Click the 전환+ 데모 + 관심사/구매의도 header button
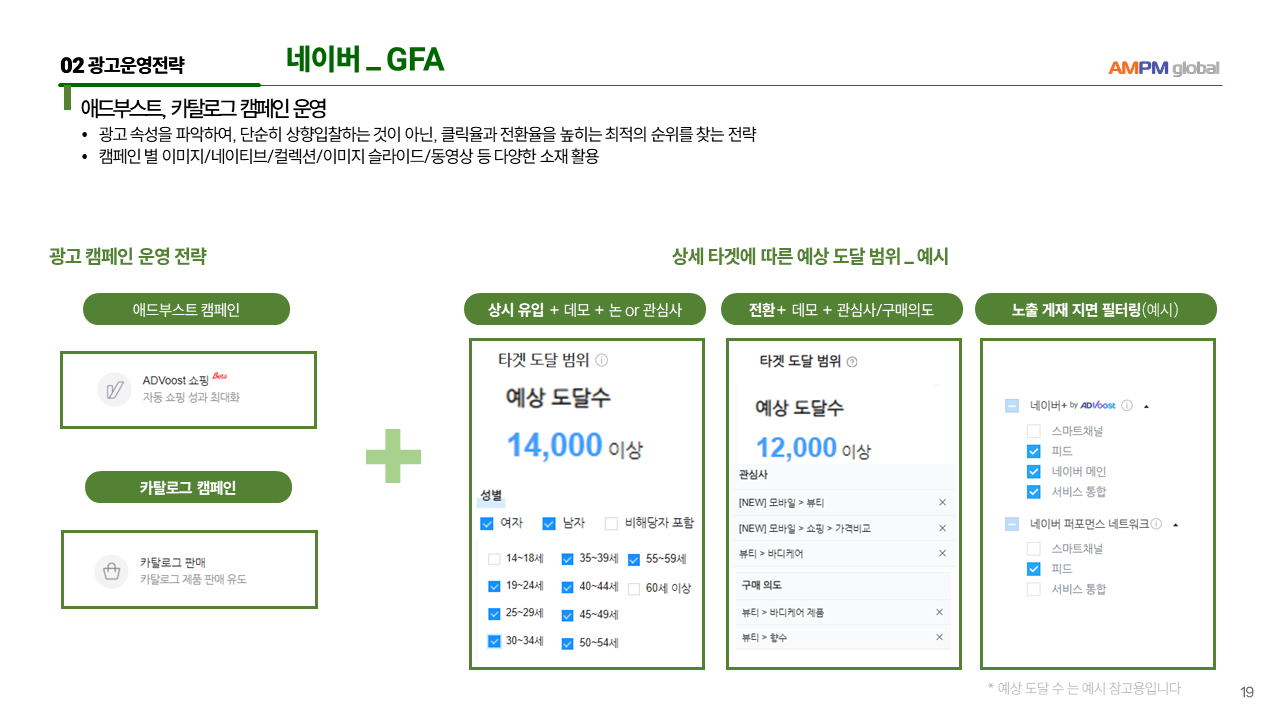1280x720 pixels. [x=841, y=309]
